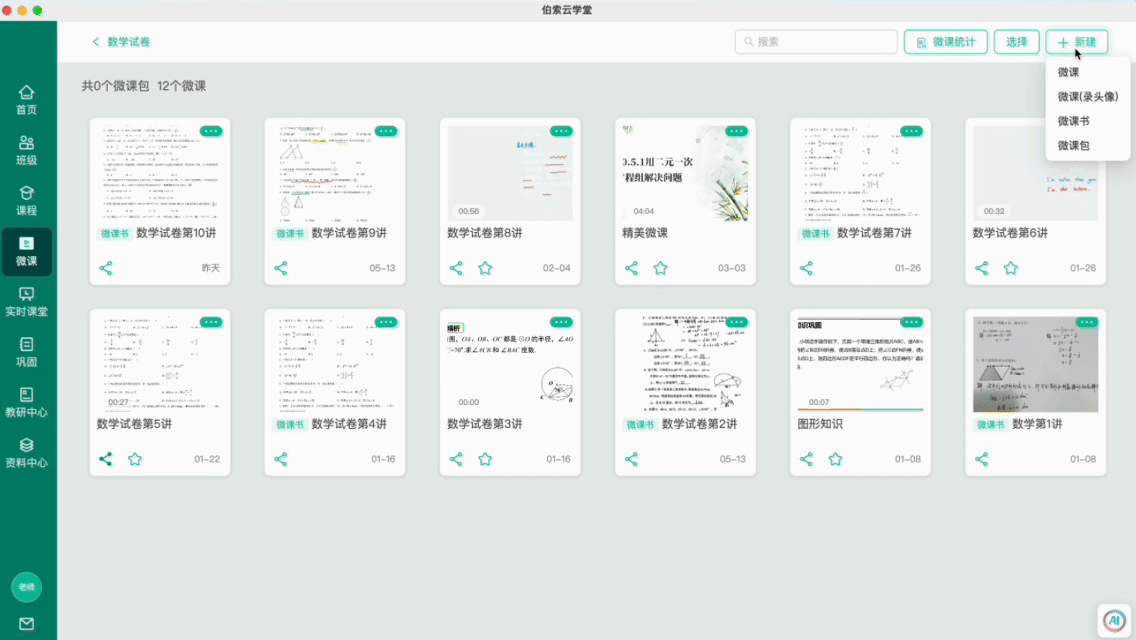Open the 实时课堂 sidebar item

tap(26, 302)
